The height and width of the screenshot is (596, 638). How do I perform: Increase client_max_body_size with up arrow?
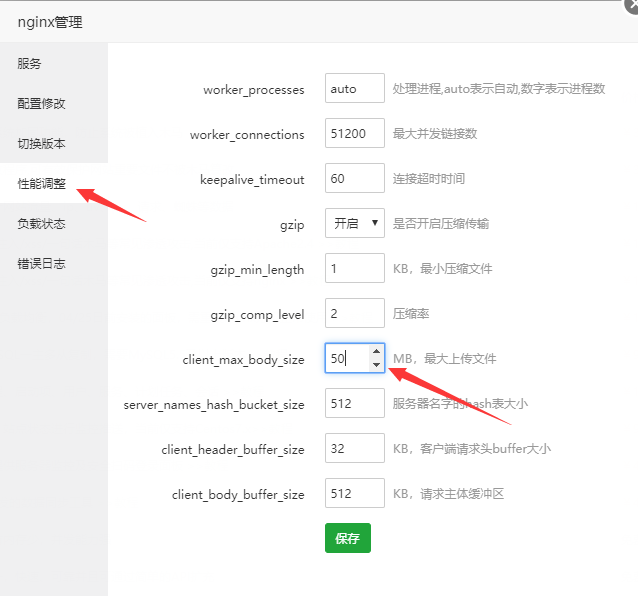(x=376, y=351)
